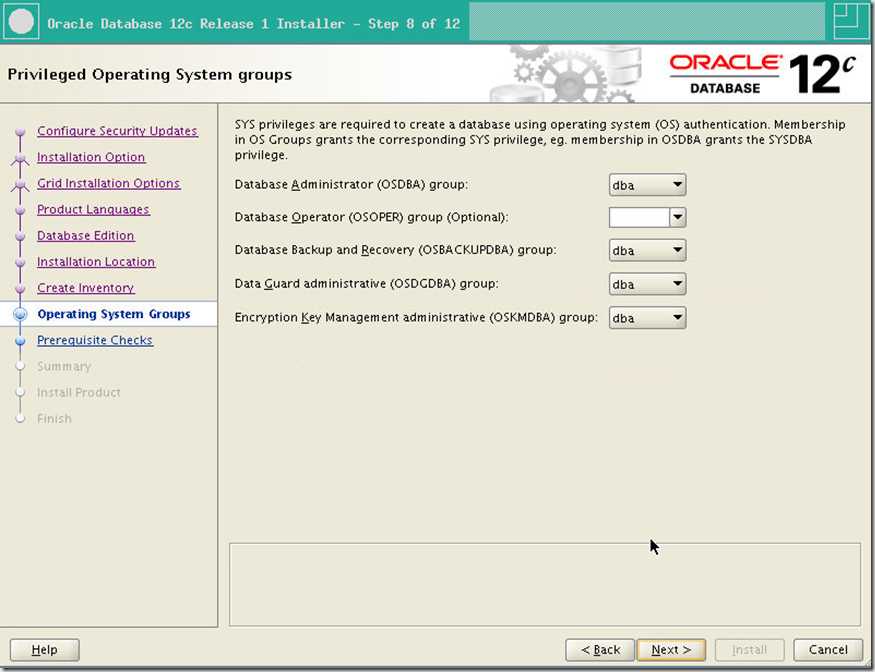875x672 pixels.
Task: Click the step bullet beside Installation Option
Action: [21, 157]
